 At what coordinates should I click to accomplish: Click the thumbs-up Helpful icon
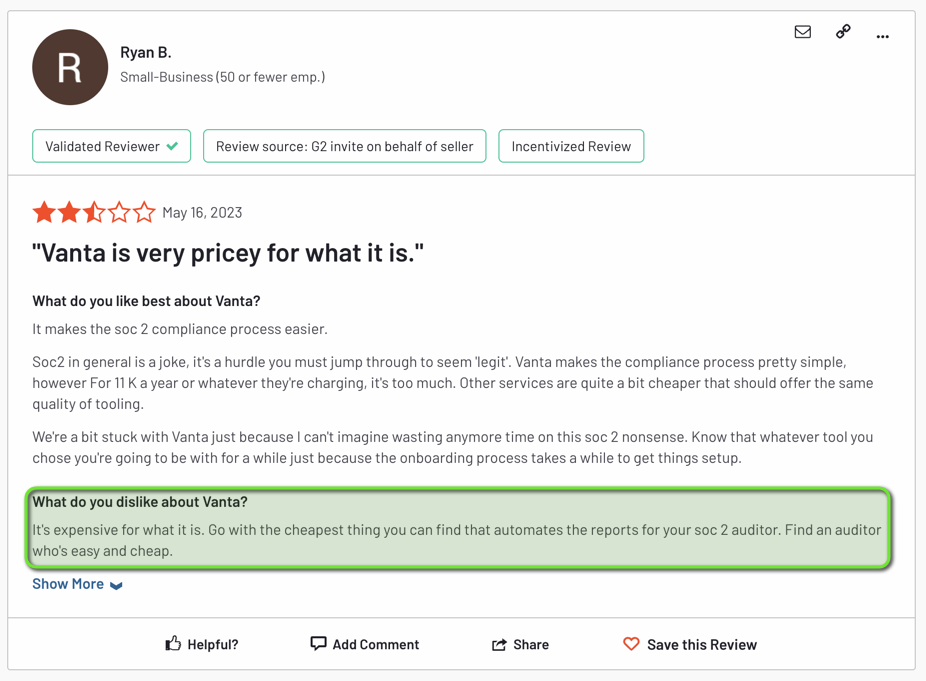[x=173, y=643]
